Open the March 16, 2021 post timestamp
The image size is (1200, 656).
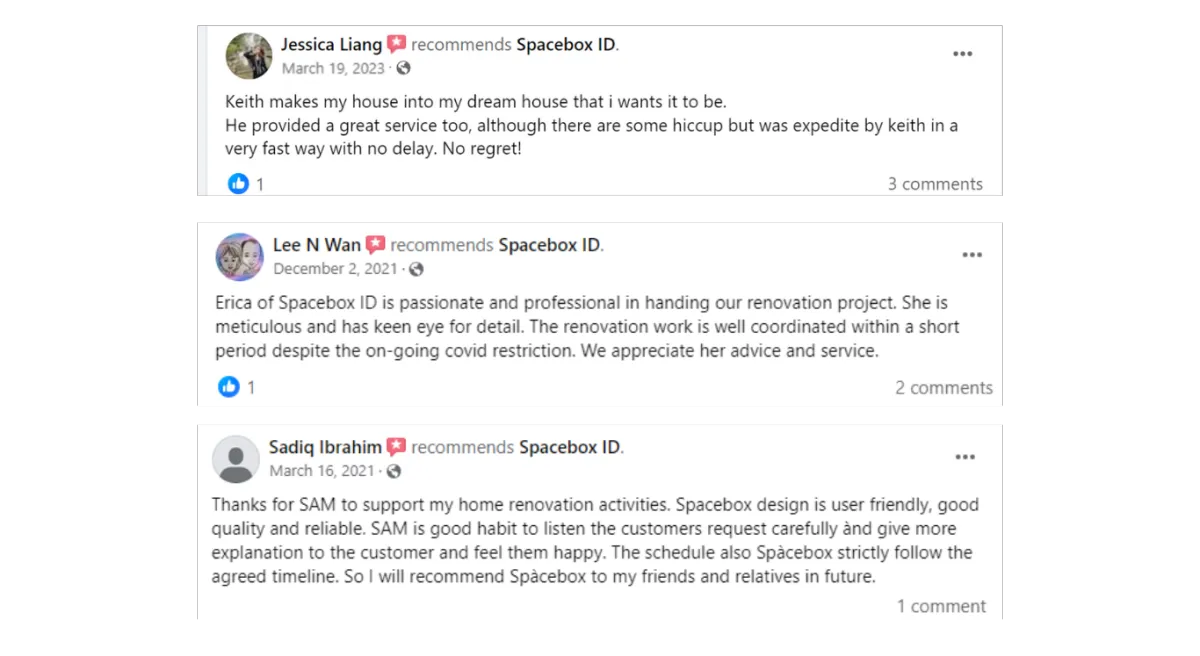click(322, 471)
